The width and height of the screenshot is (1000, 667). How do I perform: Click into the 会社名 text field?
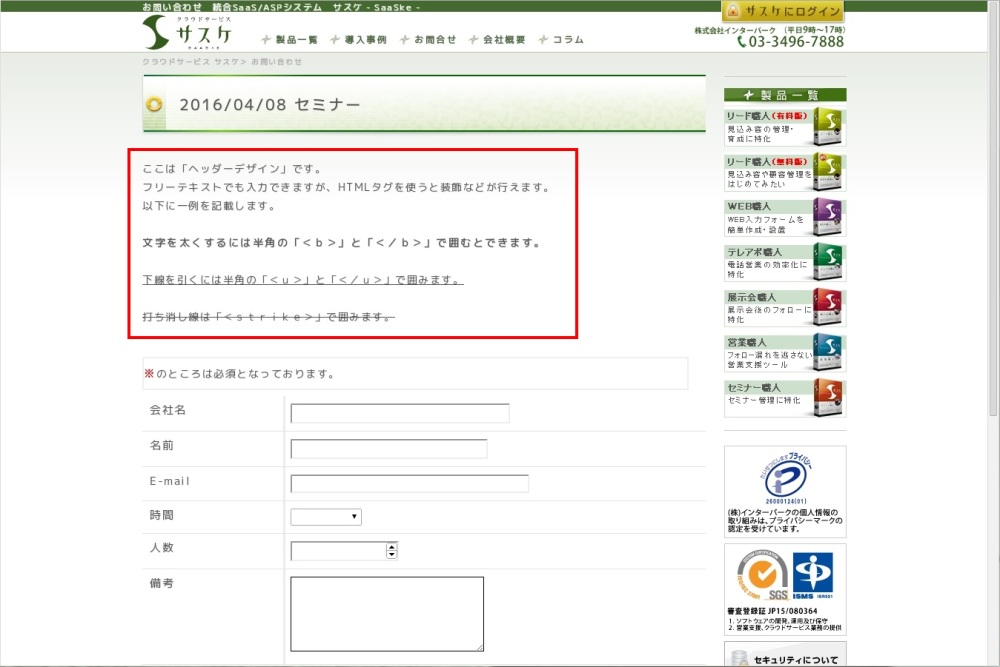399,413
